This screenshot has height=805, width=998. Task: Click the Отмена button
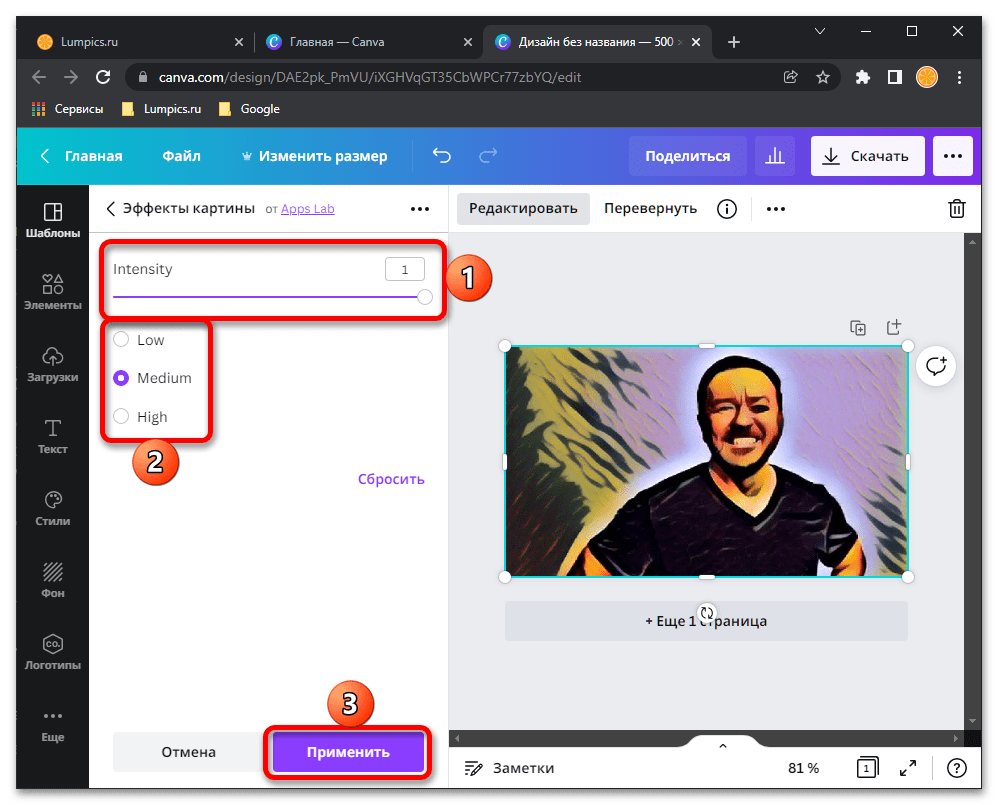(x=188, y=752)
